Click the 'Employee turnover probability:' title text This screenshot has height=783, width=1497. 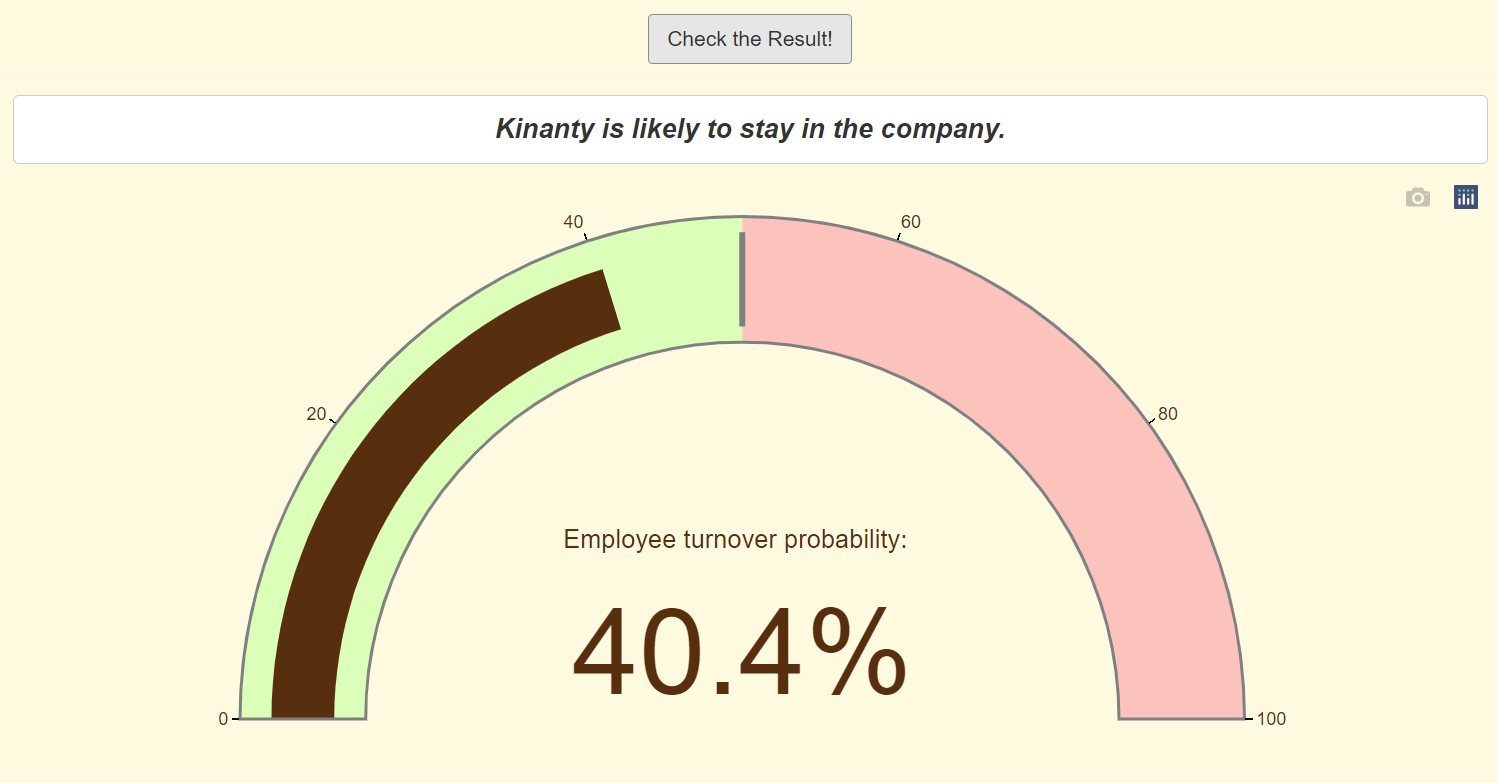735,540
